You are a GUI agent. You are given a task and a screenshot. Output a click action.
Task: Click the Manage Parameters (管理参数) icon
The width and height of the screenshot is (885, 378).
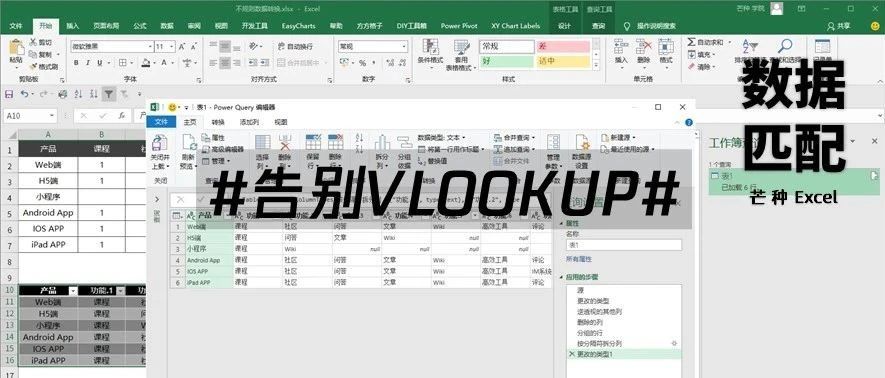(553, 152)
